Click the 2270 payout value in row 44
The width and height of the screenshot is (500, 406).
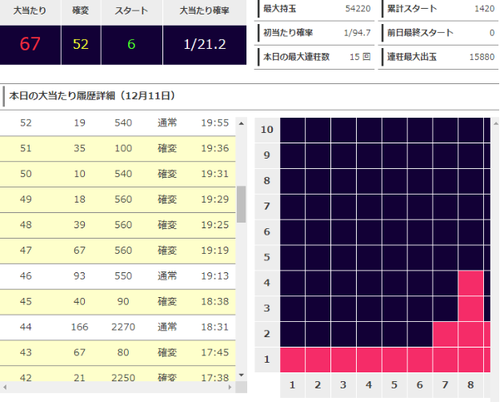click(123, 327)
